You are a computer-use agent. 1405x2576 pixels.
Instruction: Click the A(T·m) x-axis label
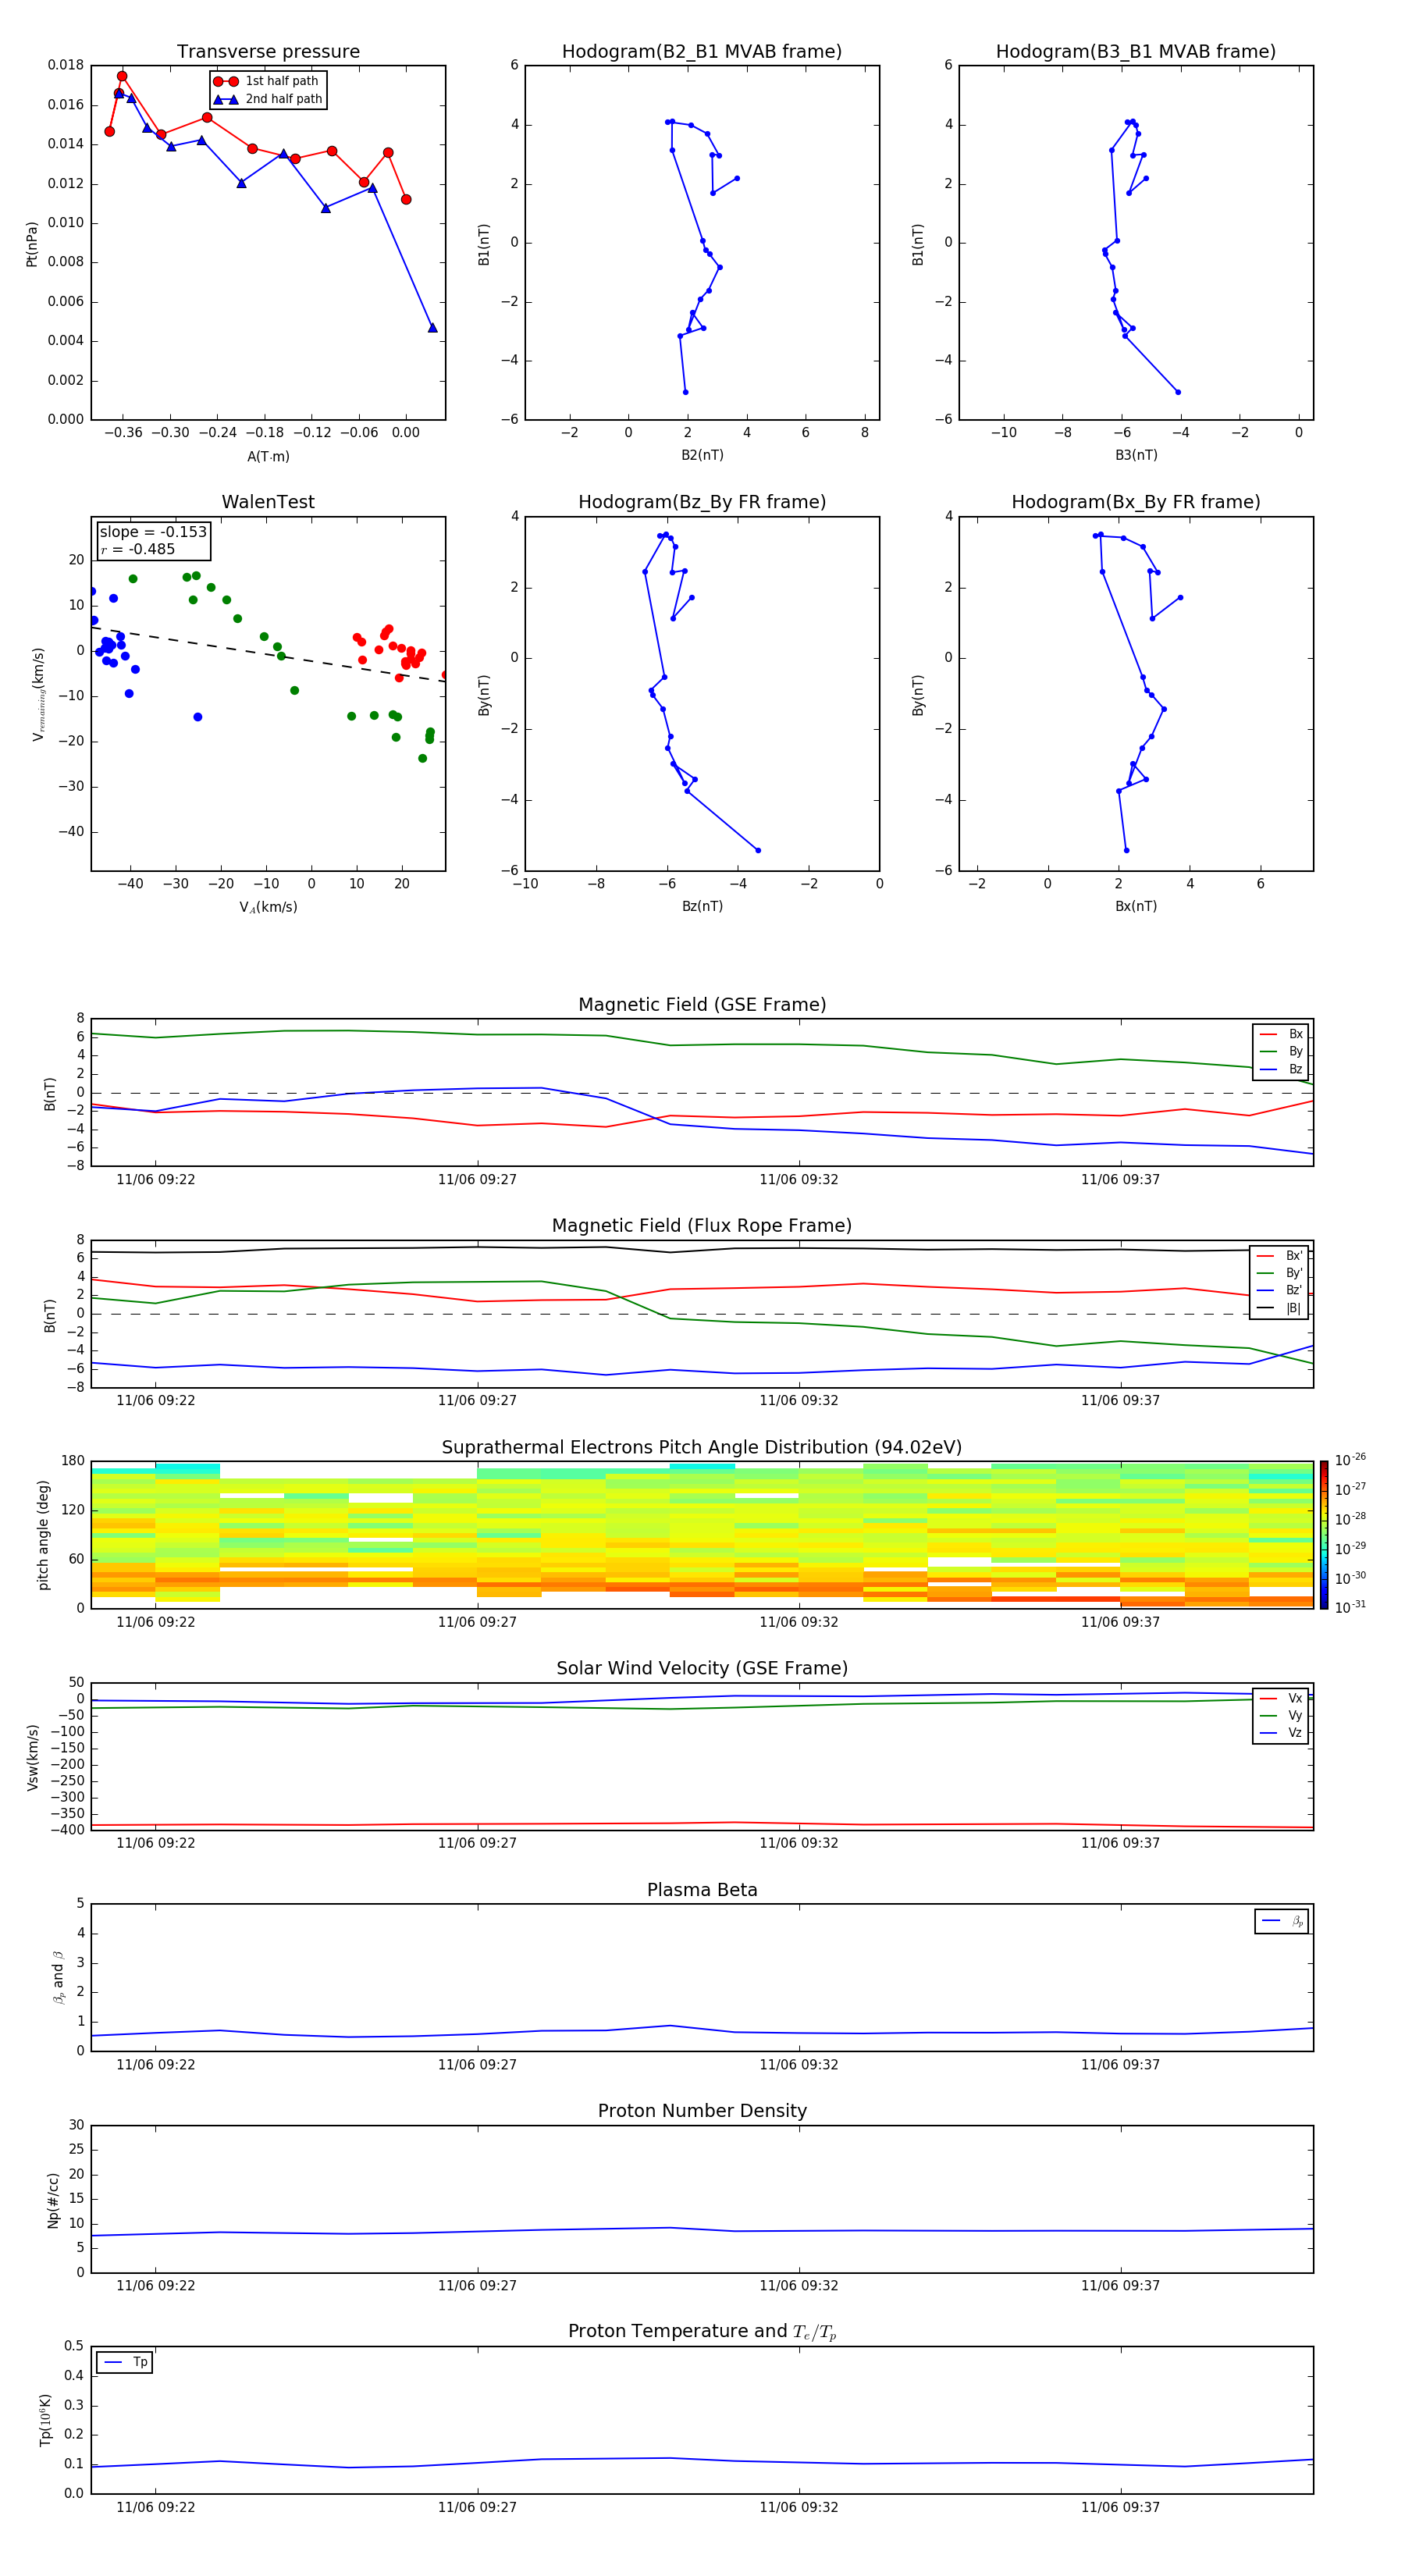click(x=268, y=457)
